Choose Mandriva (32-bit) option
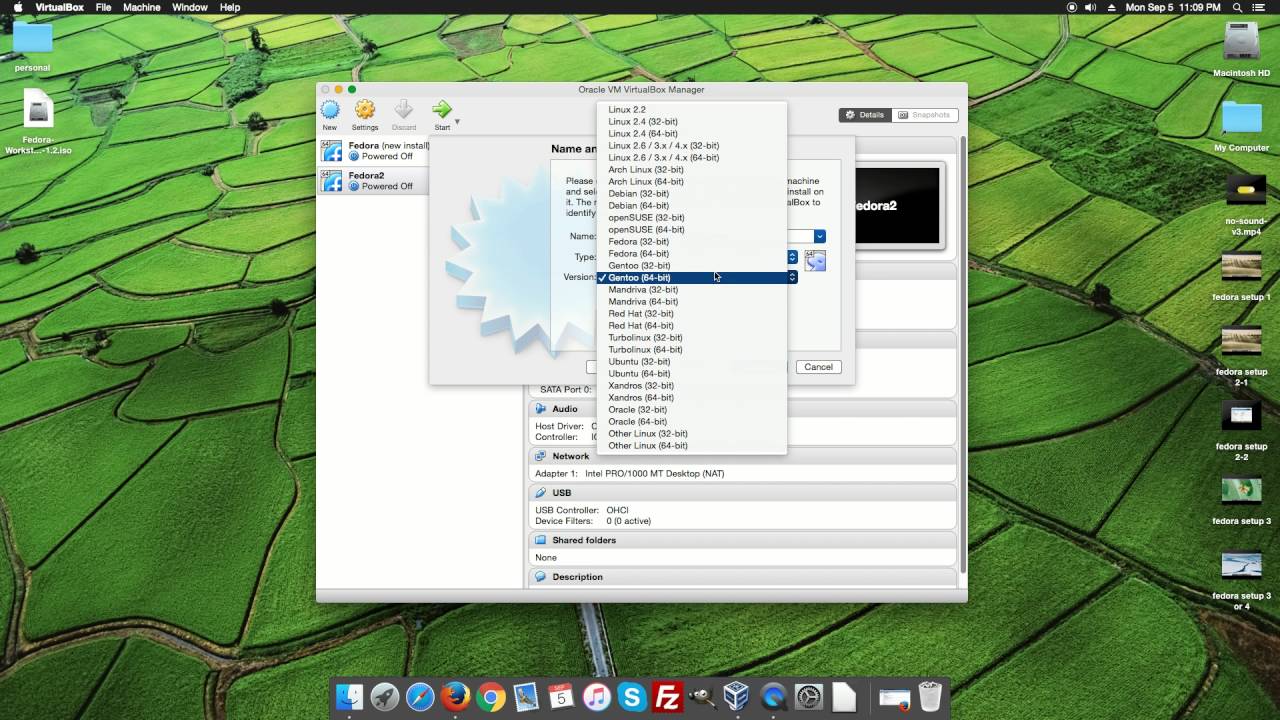 pyautogui.click(x=691, y=289)
